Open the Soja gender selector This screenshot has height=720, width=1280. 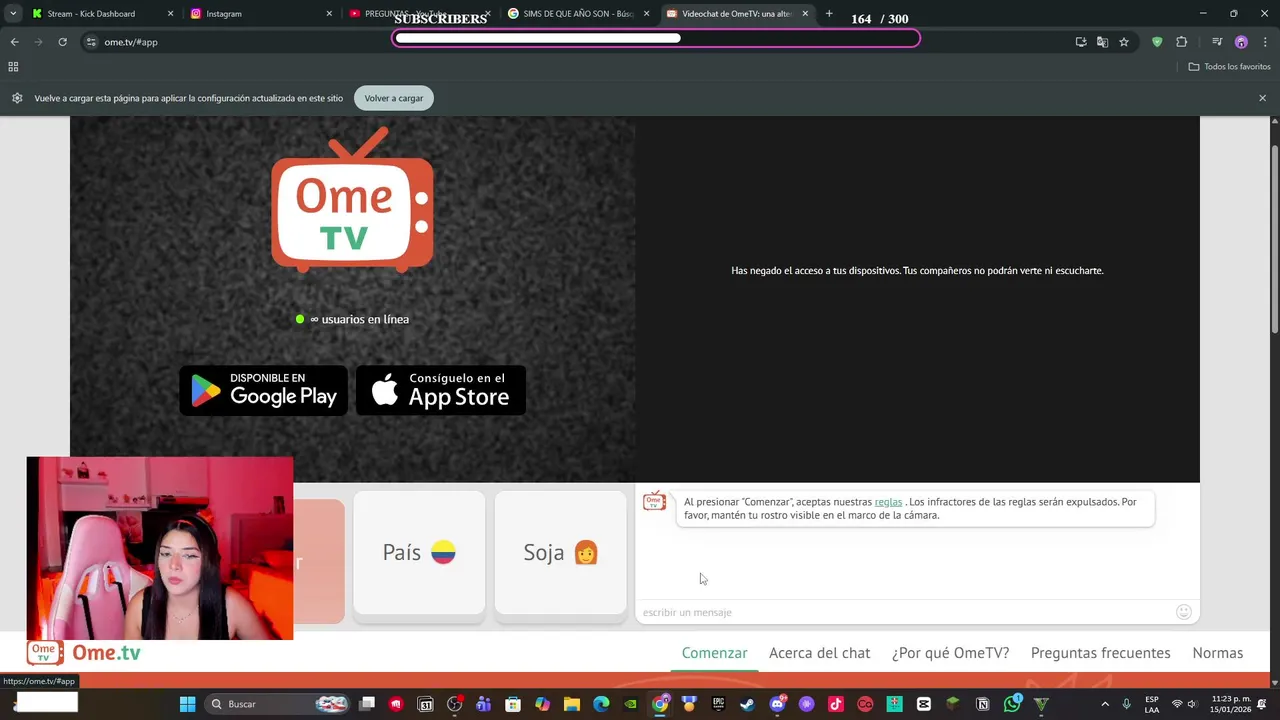[560, 553]
